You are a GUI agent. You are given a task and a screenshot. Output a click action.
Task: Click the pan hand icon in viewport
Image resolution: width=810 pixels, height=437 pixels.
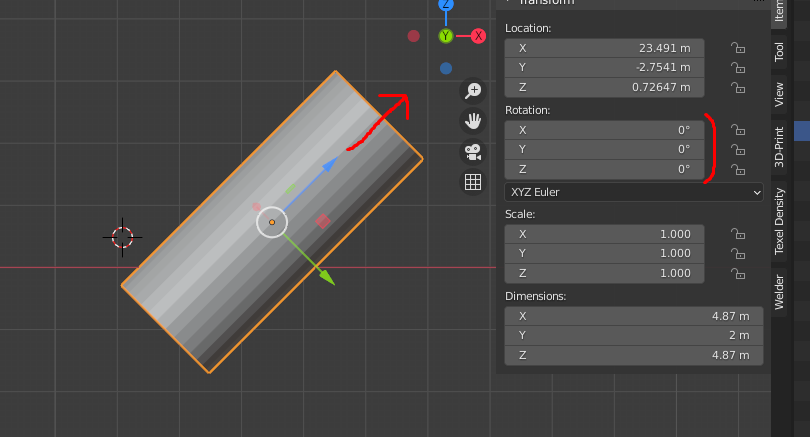click(x=473, y=121)
